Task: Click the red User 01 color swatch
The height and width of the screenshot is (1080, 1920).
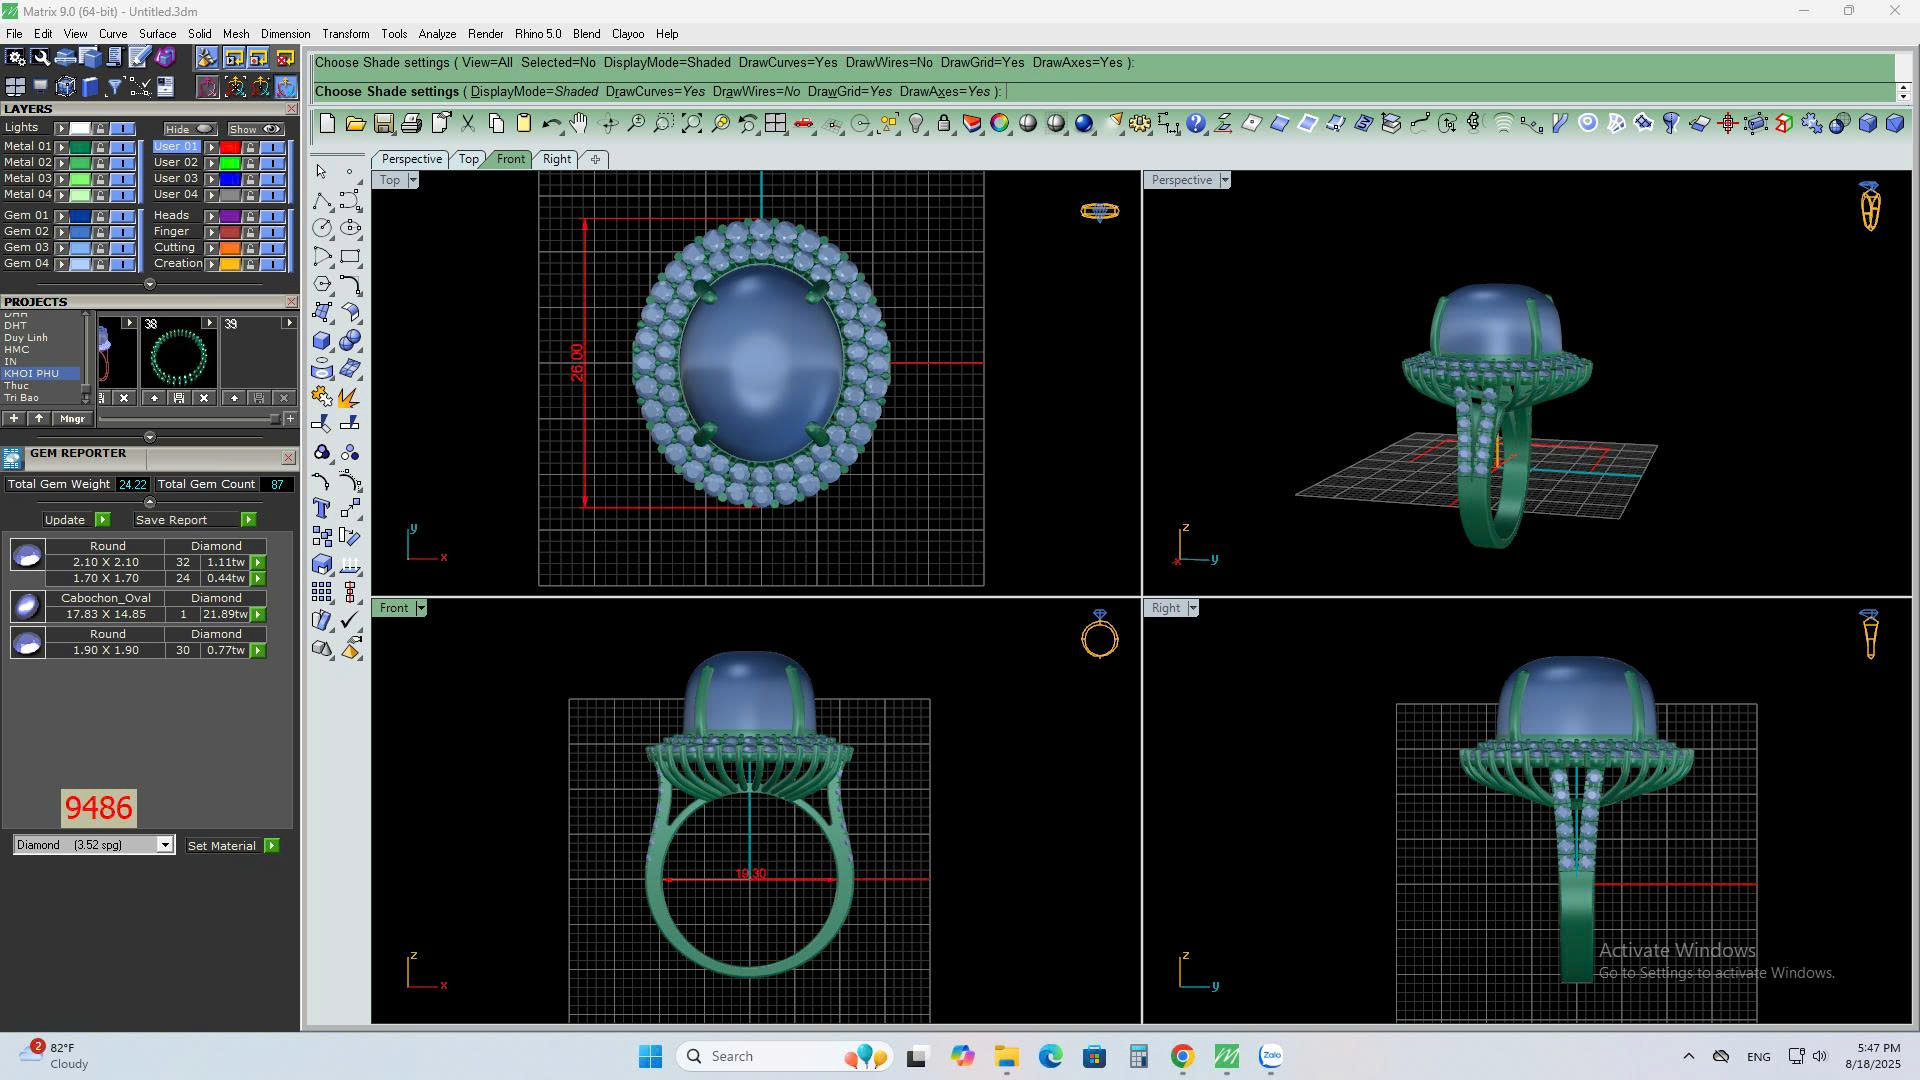Action: [230, 146]
